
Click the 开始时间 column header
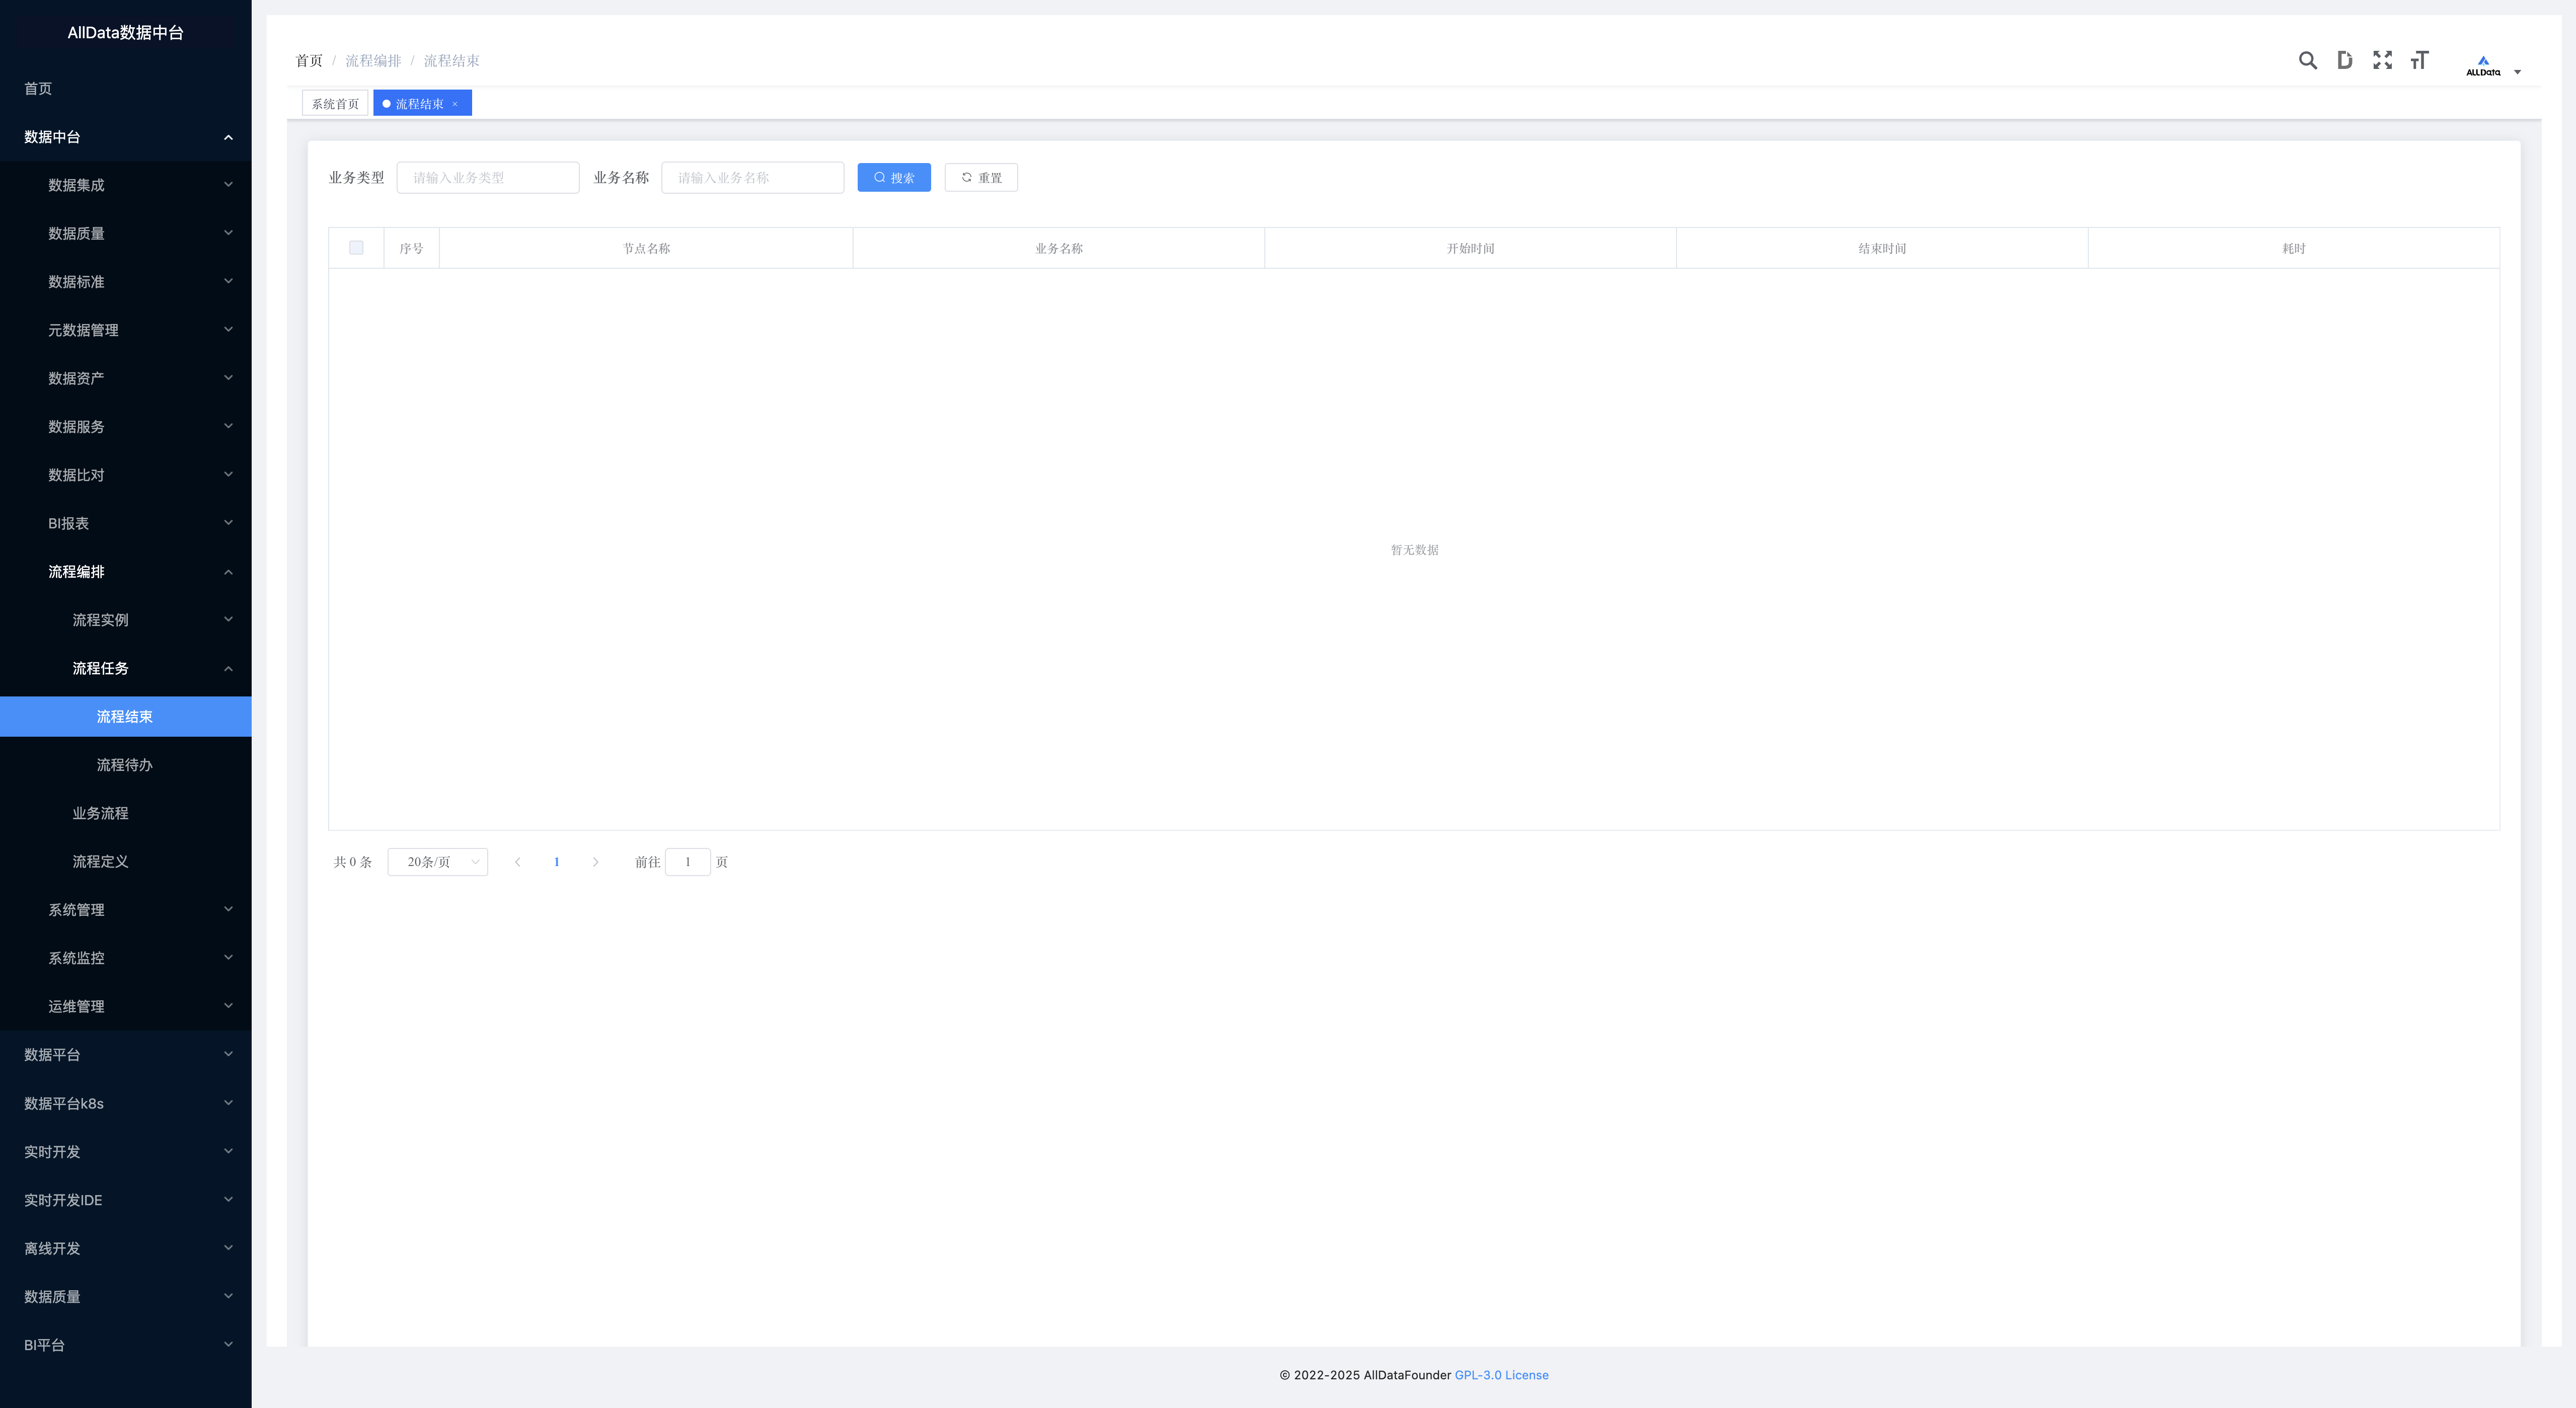coord(1470,248)
